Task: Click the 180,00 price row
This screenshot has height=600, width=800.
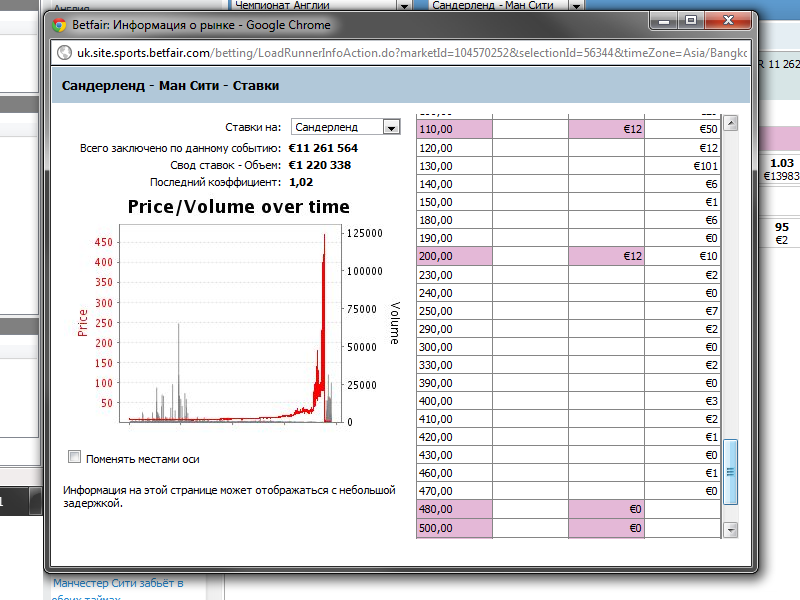Action: pos(568,220)
